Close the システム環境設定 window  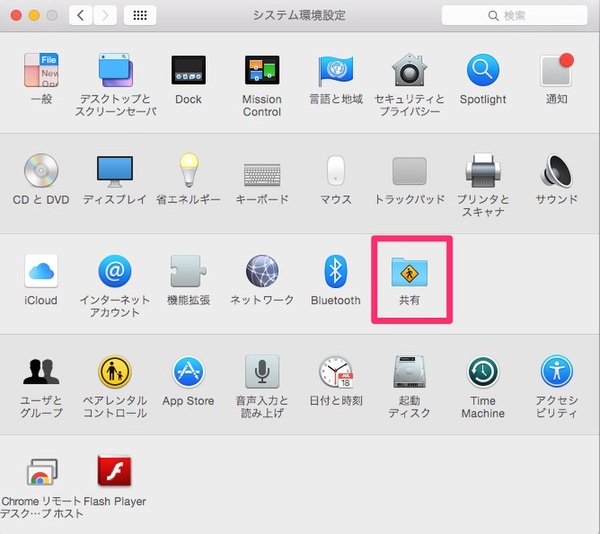pyautogui.click(x=16, y=16)
